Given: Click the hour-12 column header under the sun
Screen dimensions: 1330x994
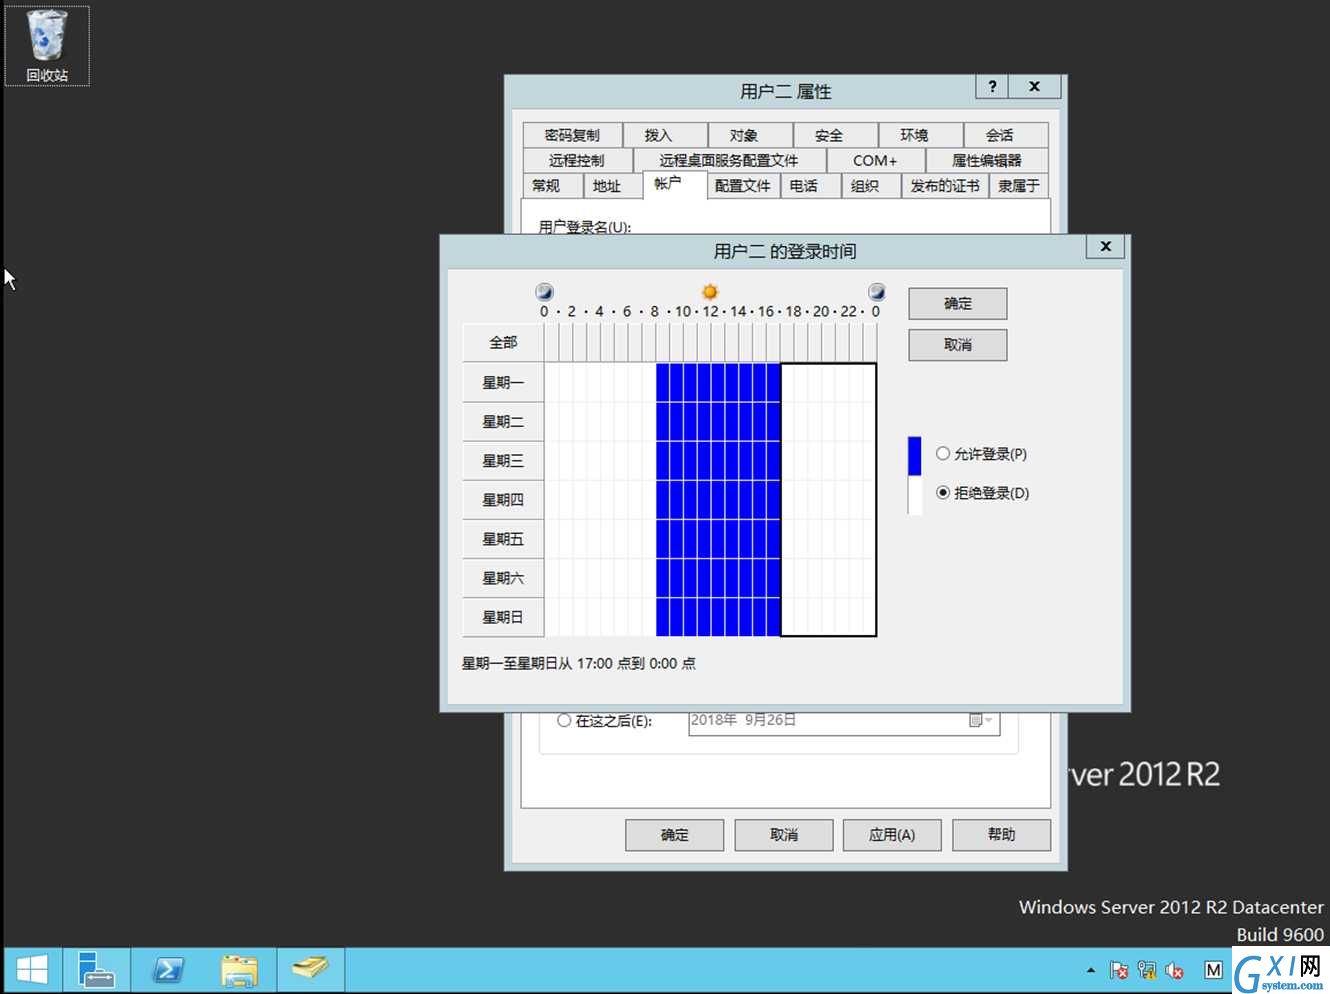Looking at the screenshot, I should point(718,343).
